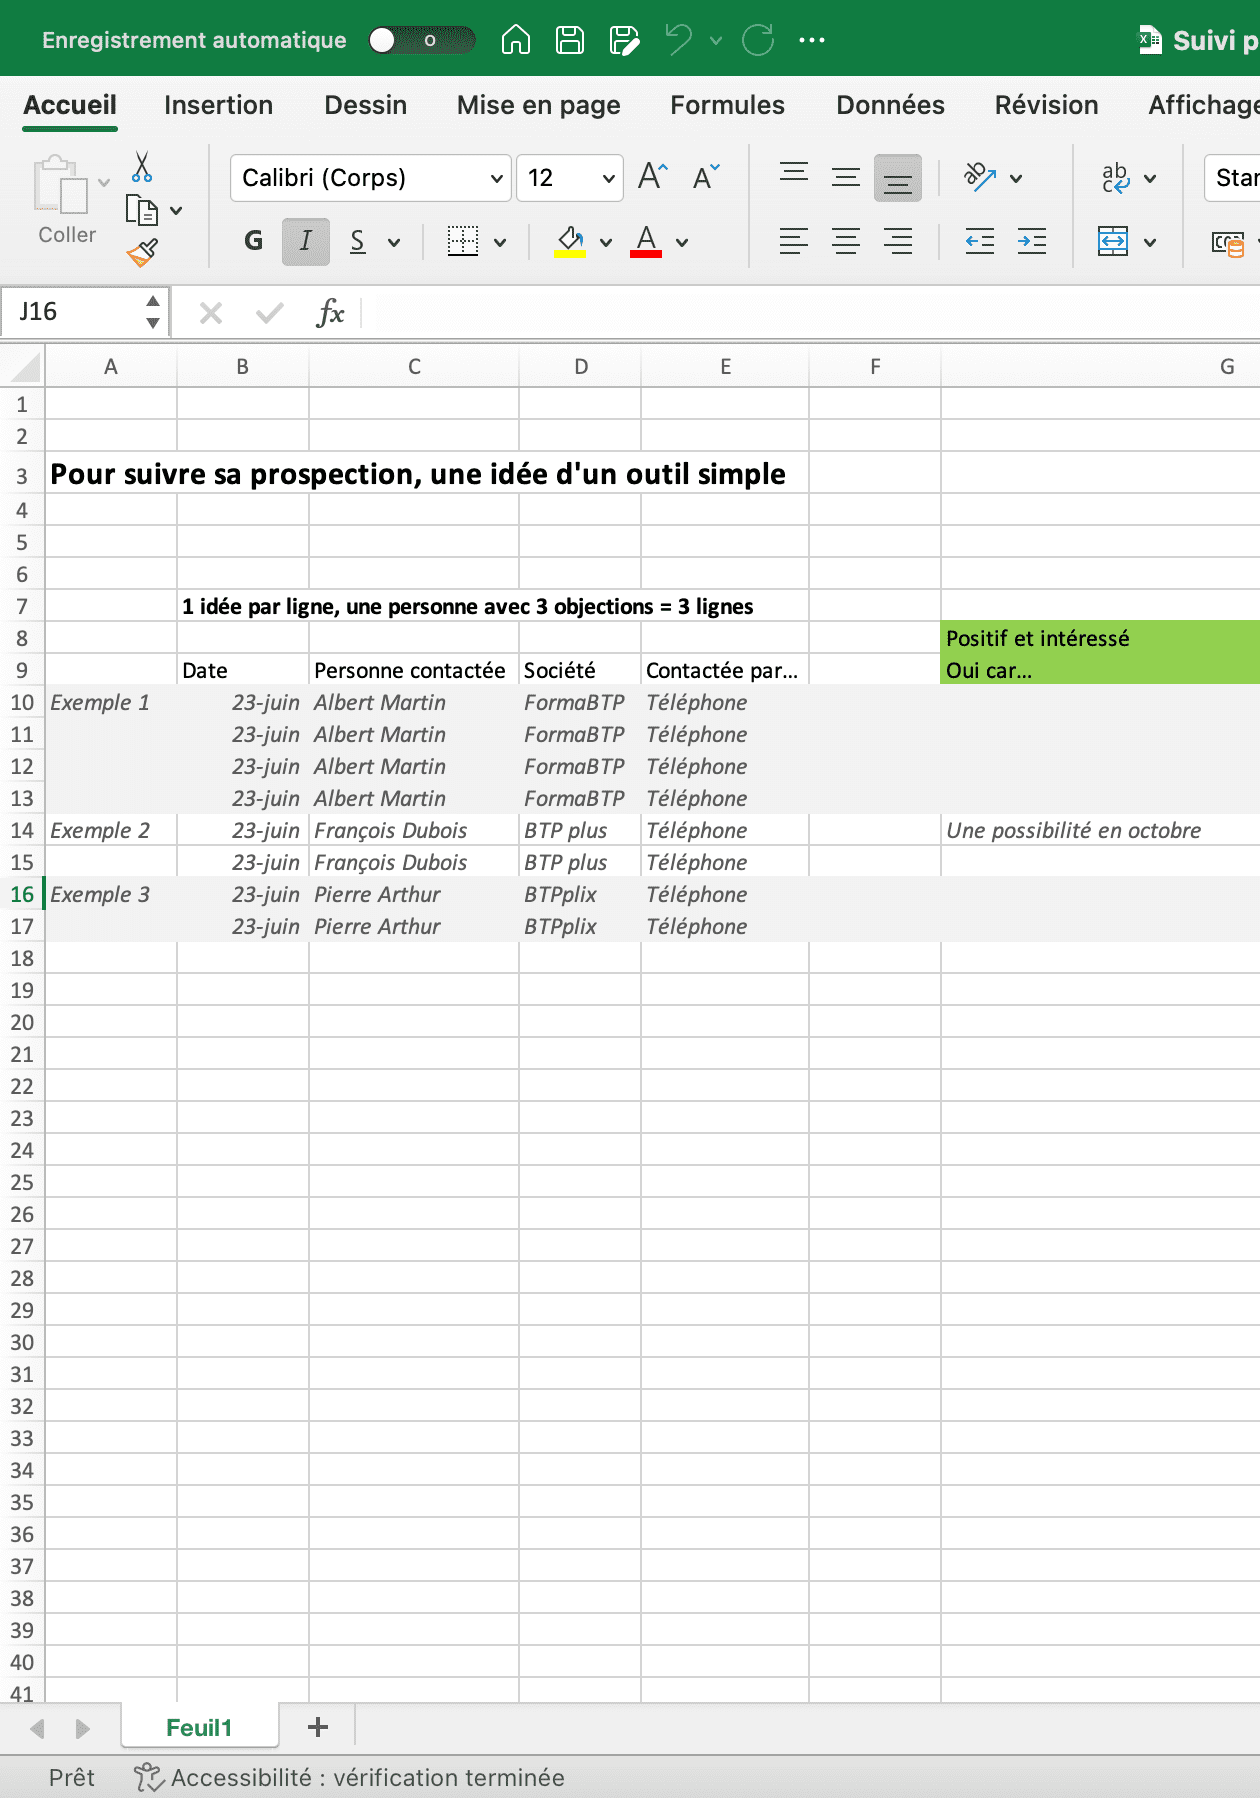Open the font size 12 dropdown
The image size is (1260, 1798).
[x=570, y=178]
